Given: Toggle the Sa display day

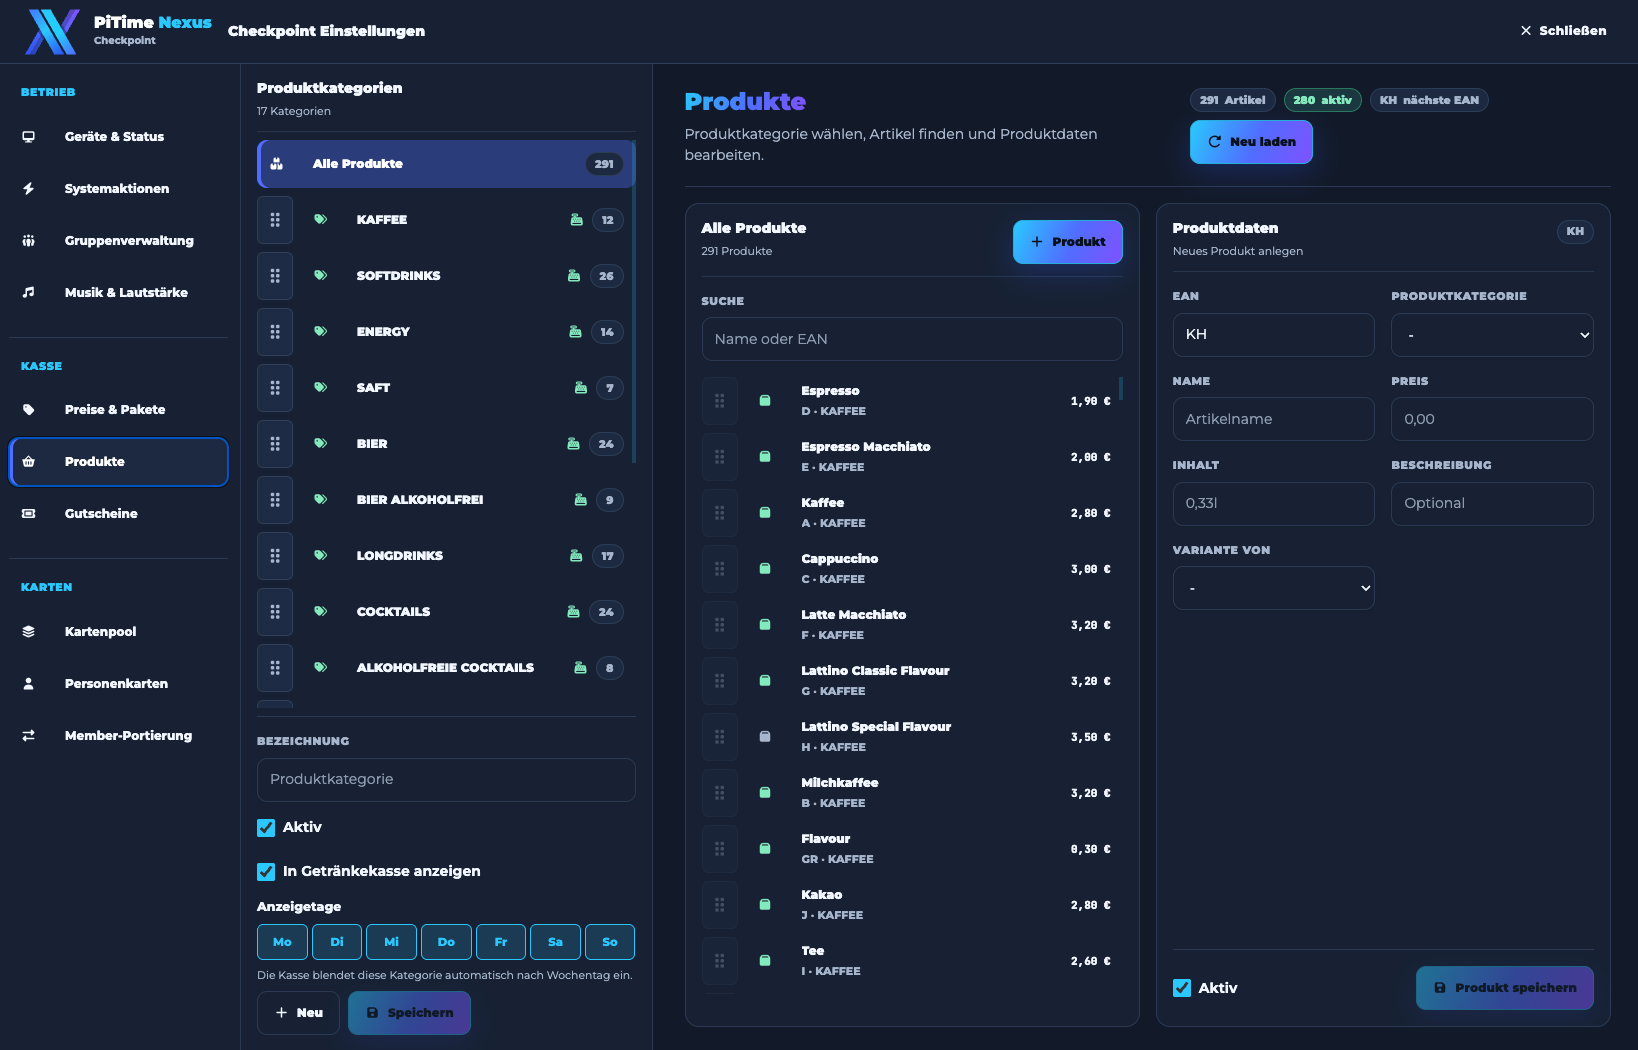Looking at the screenshot, I should 555,942.
